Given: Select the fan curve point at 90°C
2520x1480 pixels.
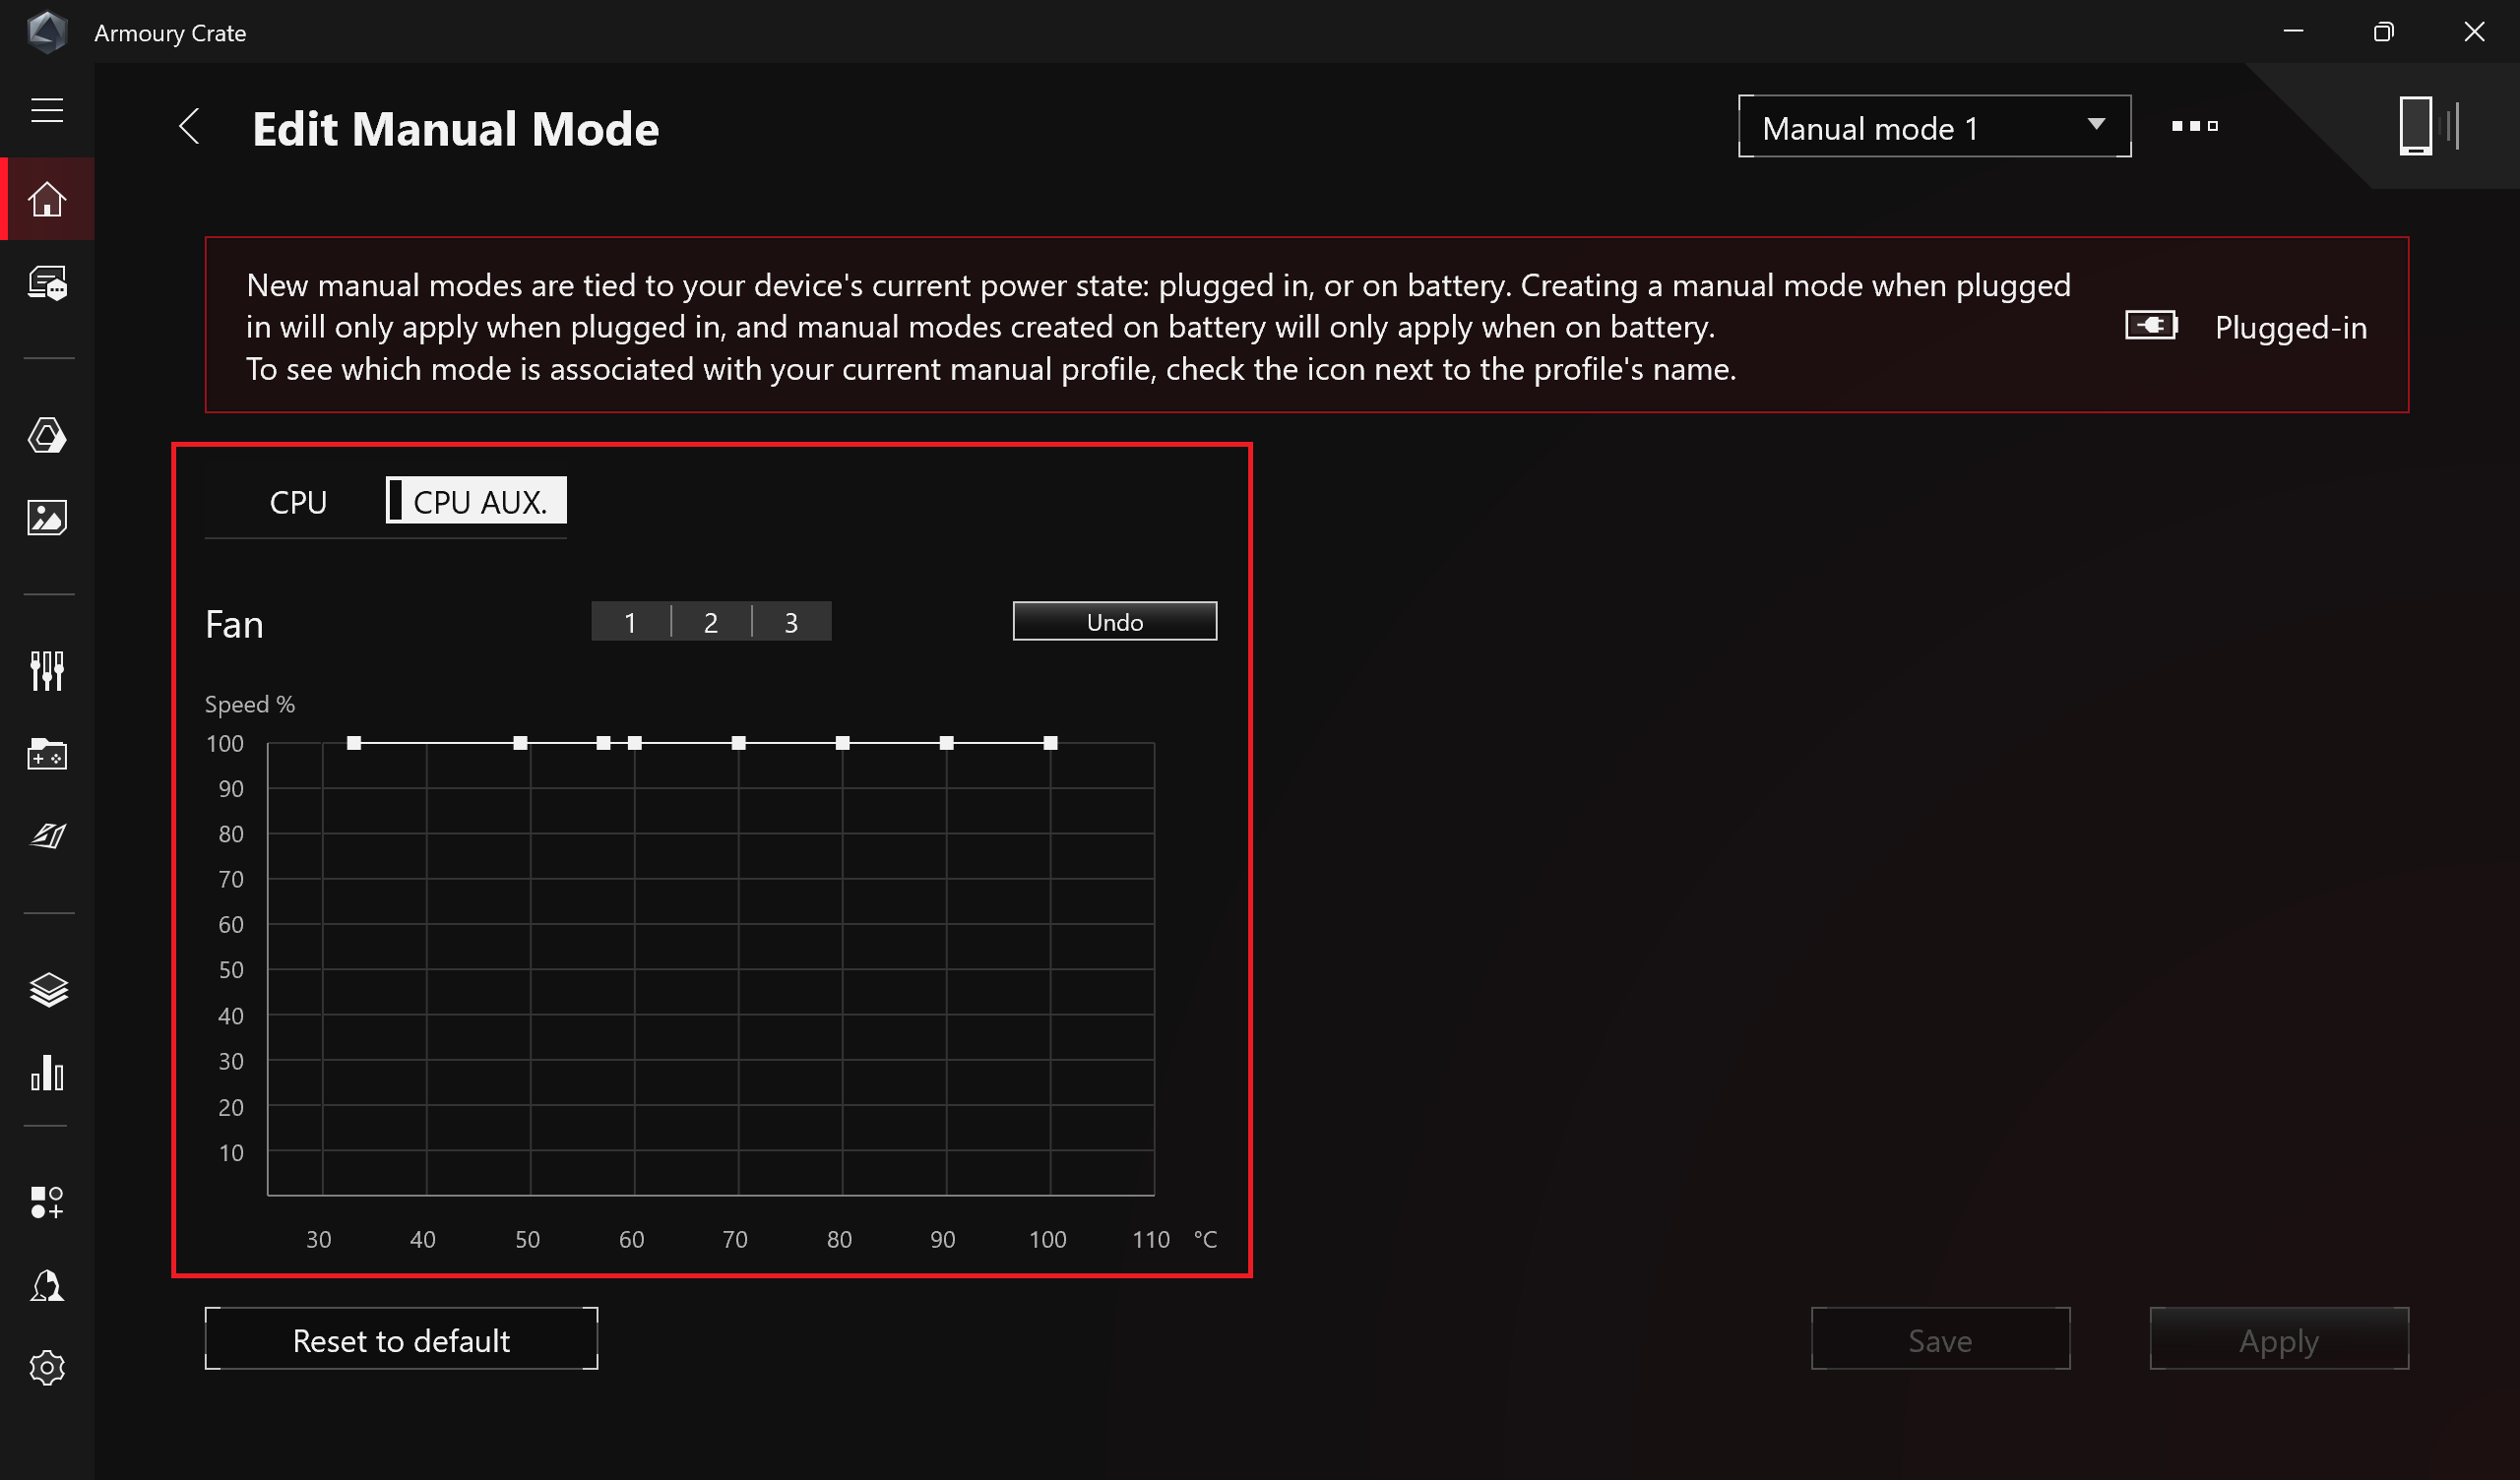Looking at the screenshot, I should pyautogui.click(x=946, y=743).
